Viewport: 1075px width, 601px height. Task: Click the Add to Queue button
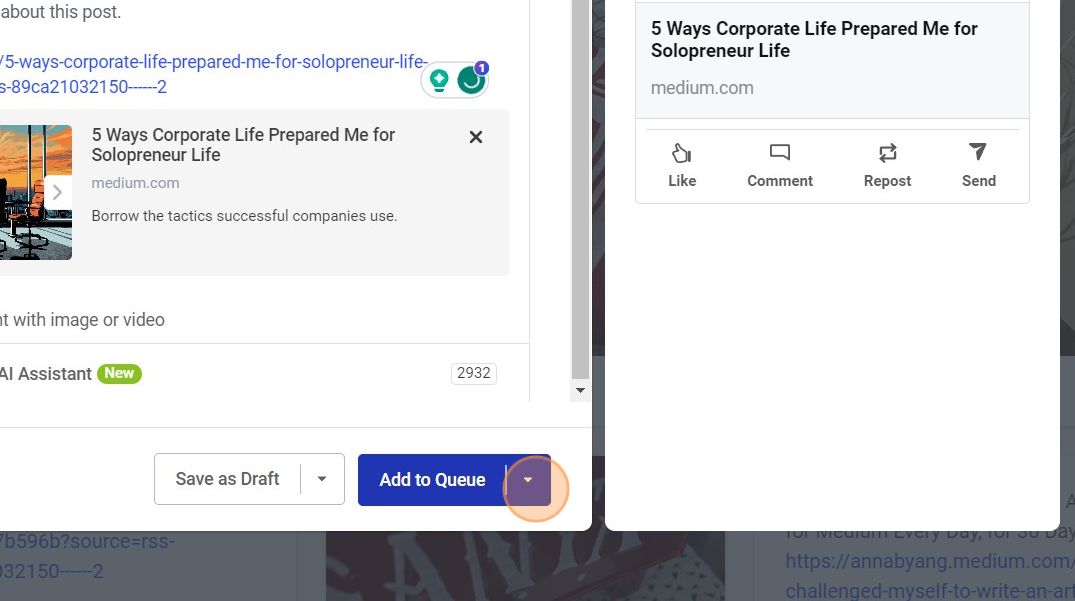432,479
